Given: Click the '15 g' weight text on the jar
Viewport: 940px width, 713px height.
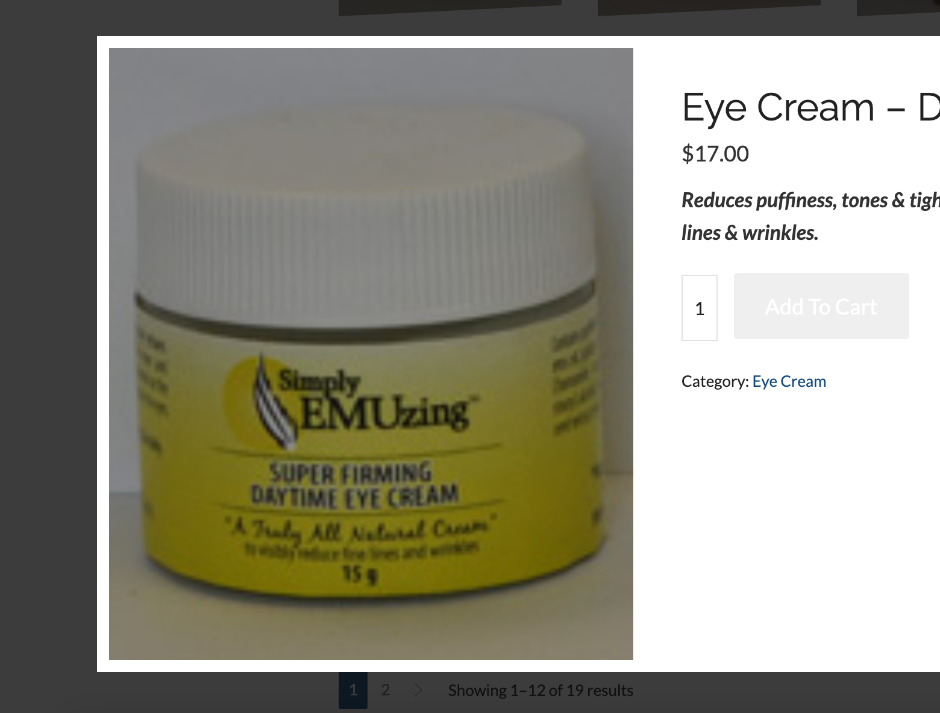Looking at the screenshot, I should coord(360,574).
